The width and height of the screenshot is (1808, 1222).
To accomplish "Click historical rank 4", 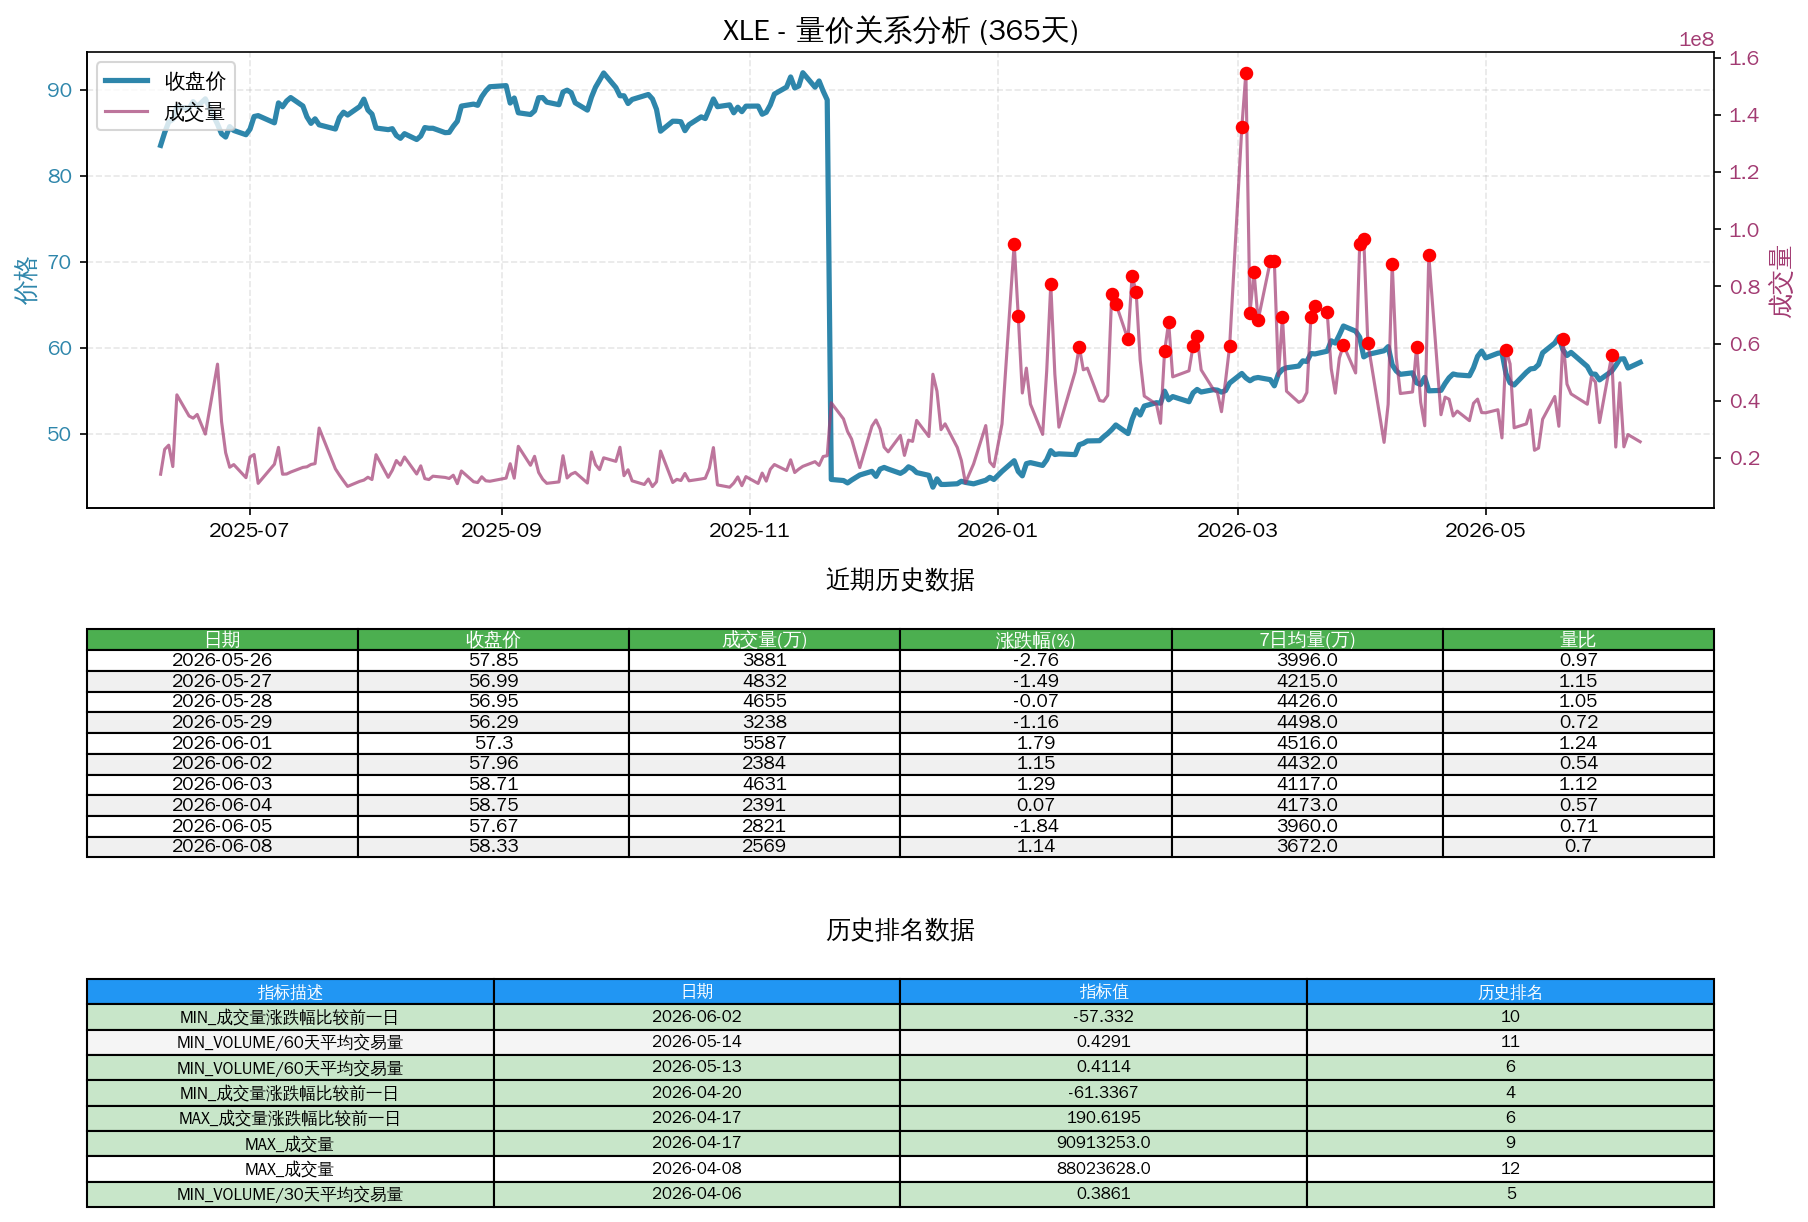I will tap(1510, 1093).
